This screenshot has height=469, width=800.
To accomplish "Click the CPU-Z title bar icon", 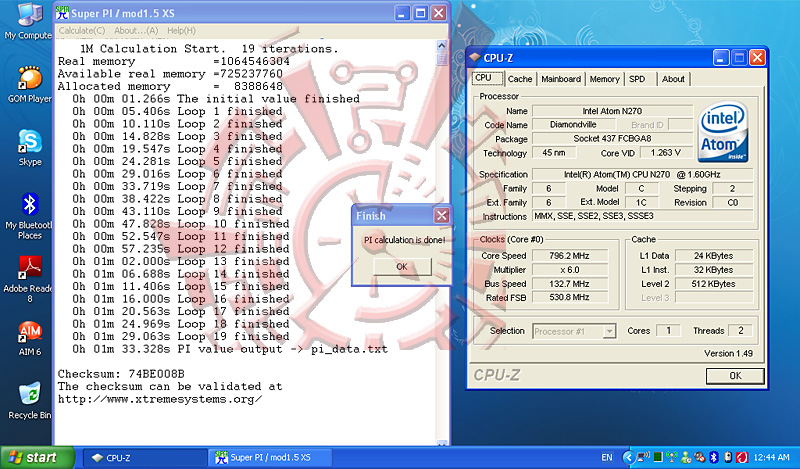I will coord(475,58).
